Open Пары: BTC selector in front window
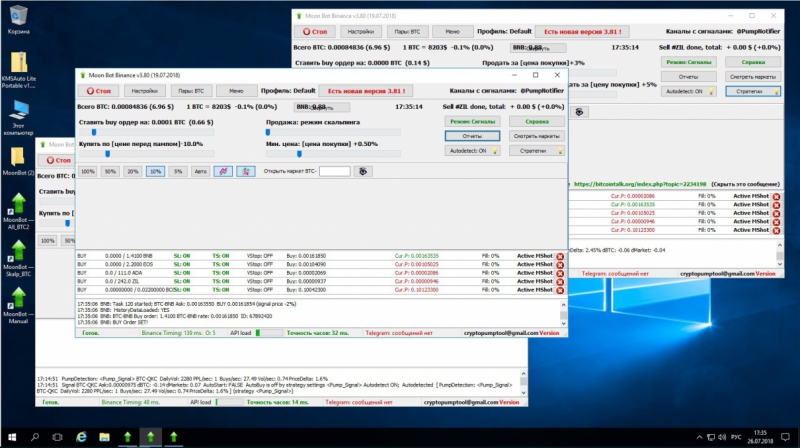Screen dimensions: 800x448 (191, 91)
